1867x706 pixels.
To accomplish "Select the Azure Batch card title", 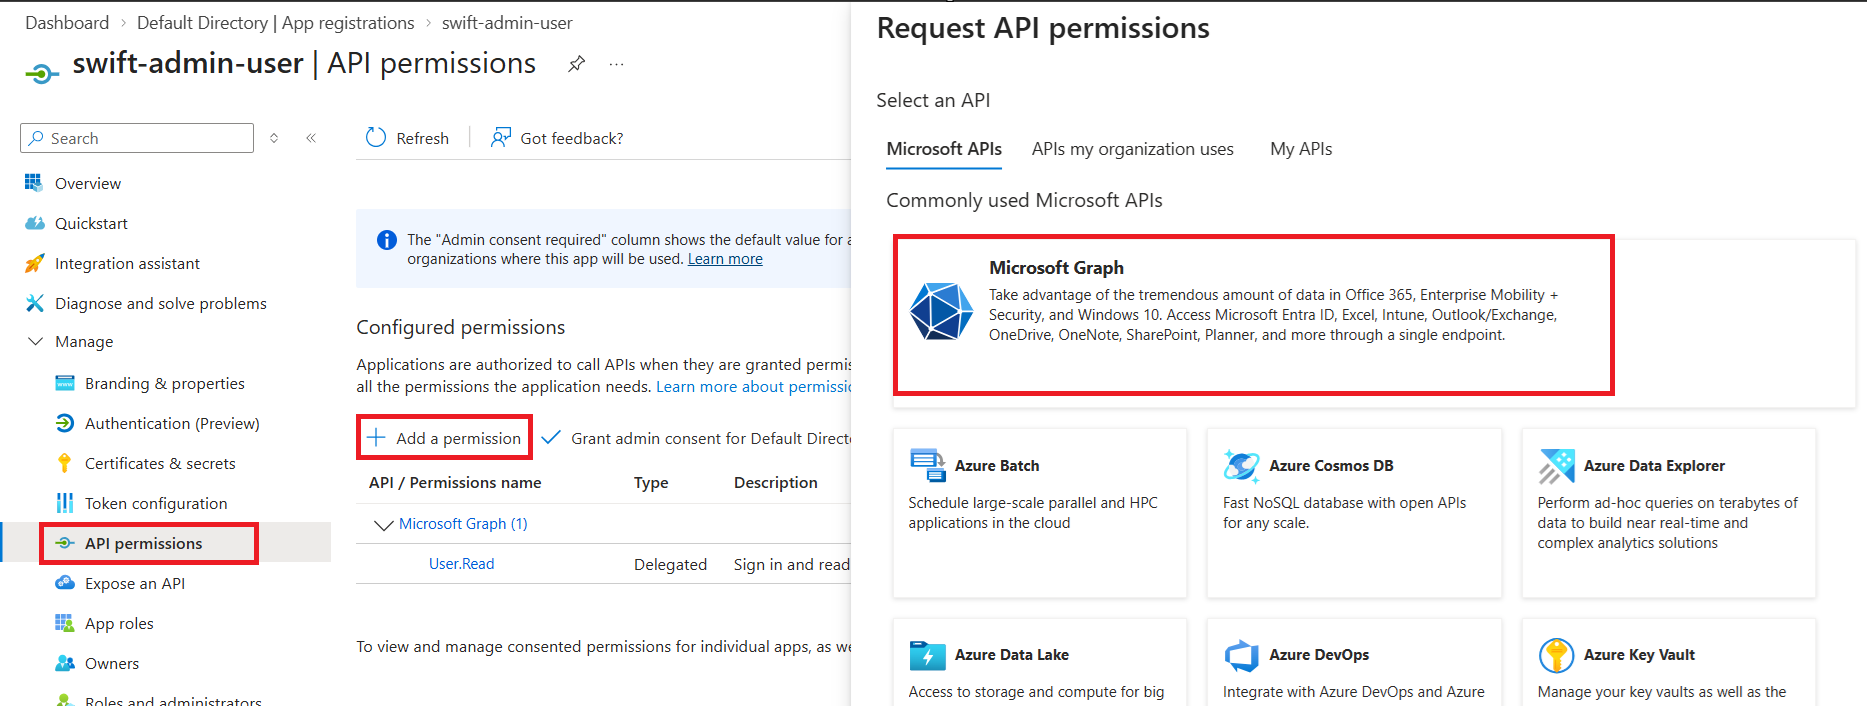I will [x=997, y=466].
